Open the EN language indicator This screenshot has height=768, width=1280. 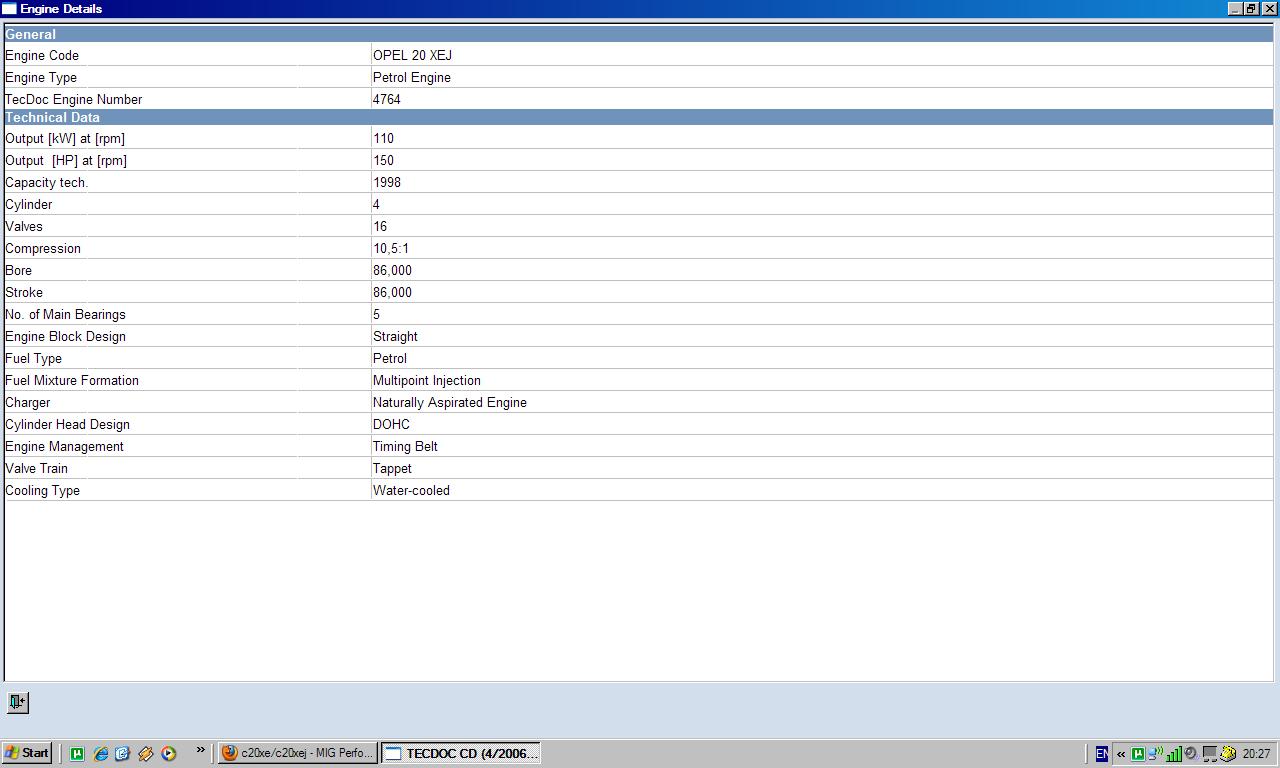[1101, 754]
